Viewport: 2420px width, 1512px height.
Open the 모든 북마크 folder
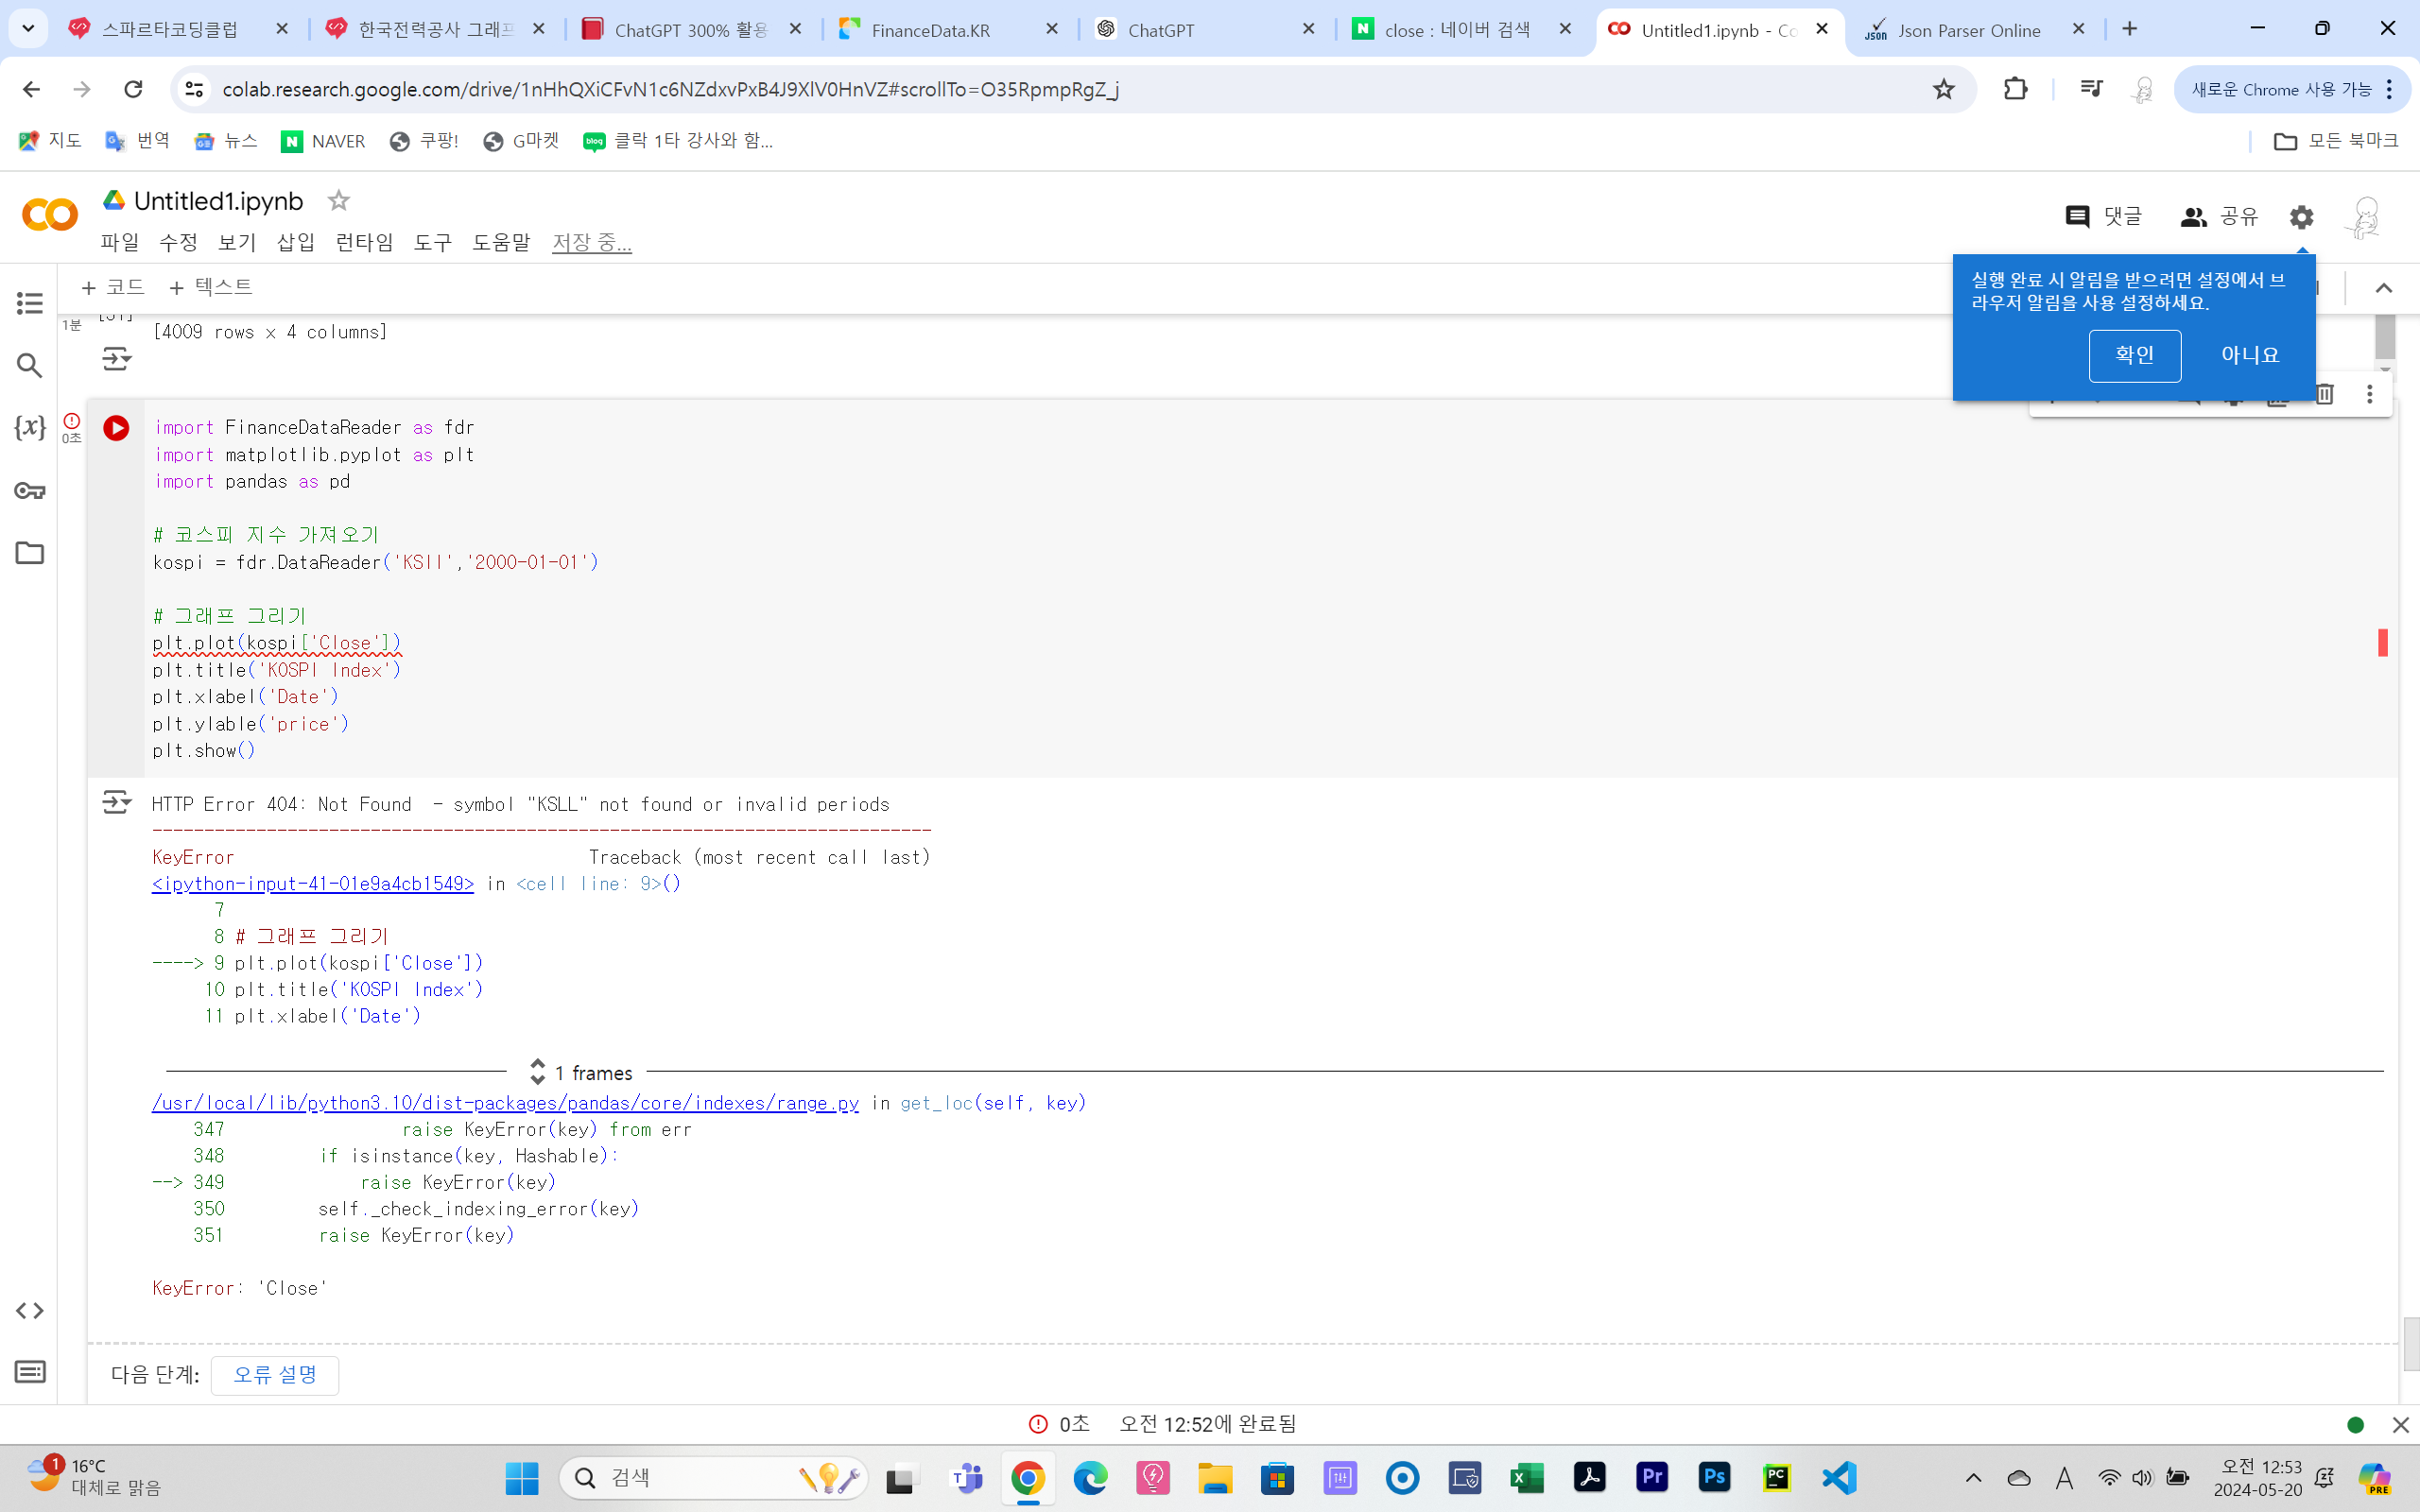click(2336, 141)
